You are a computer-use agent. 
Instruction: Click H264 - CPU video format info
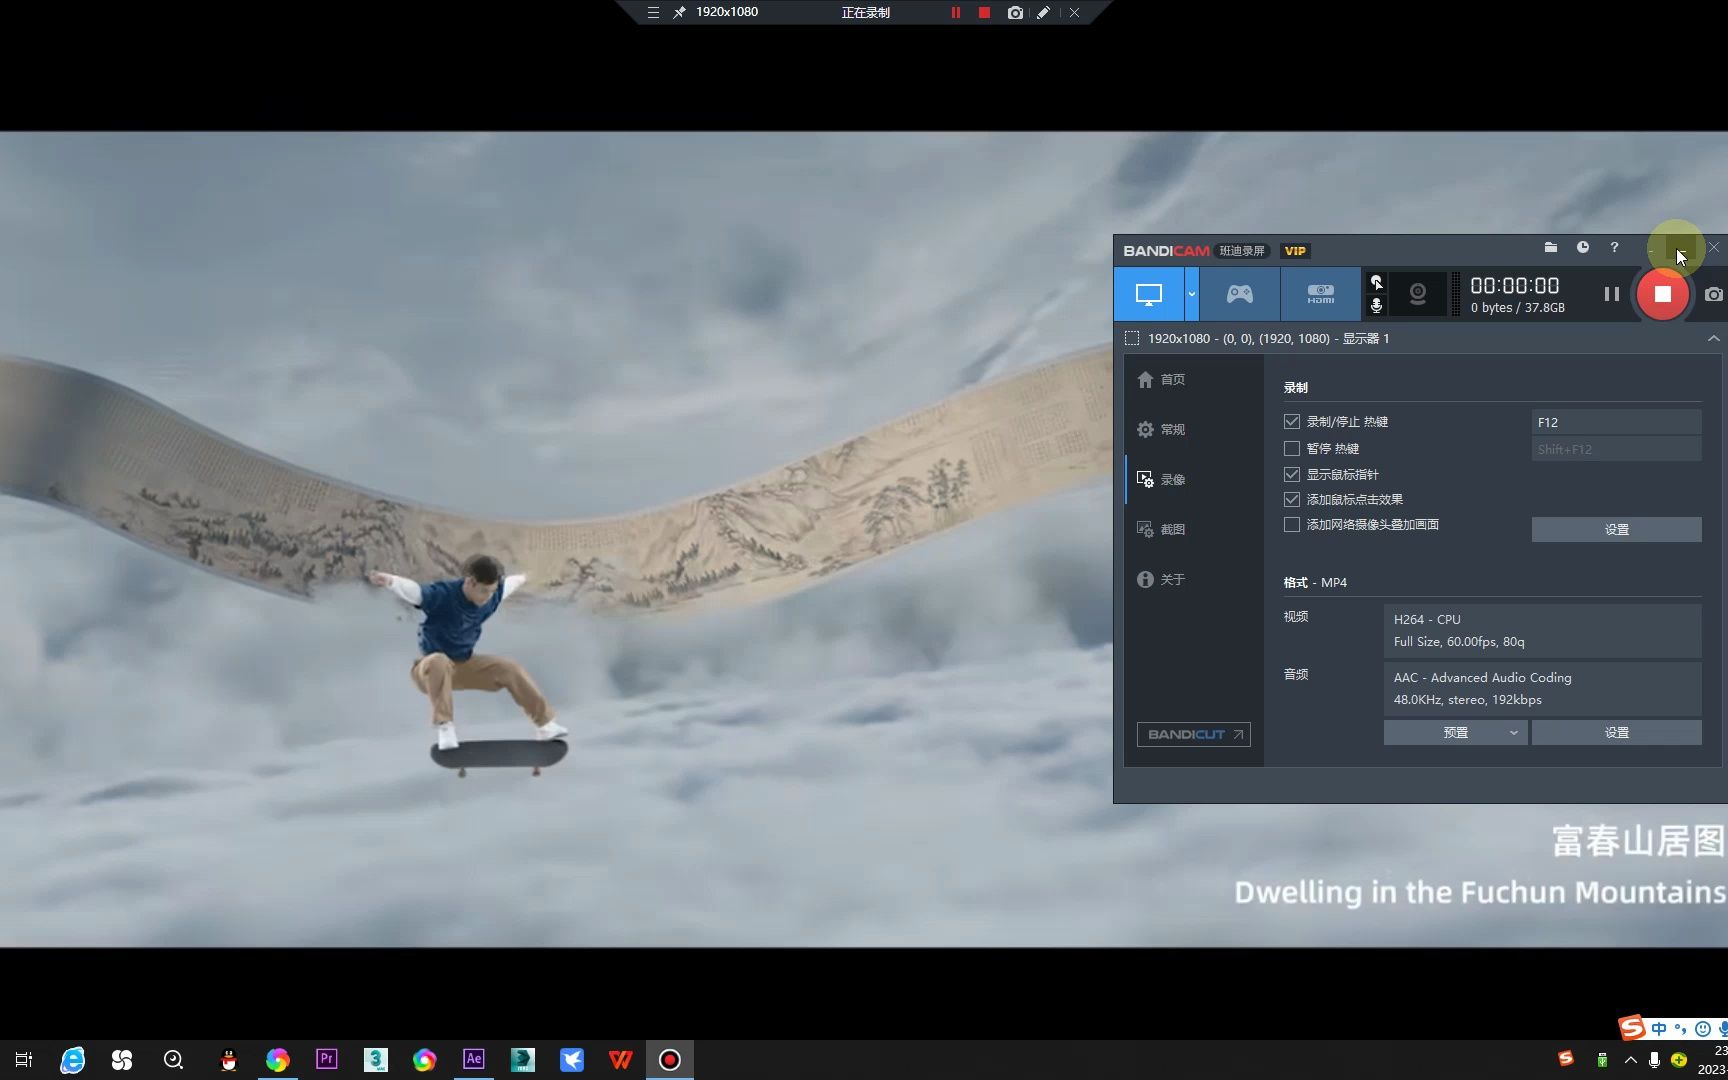click(x=1541, y=631)
